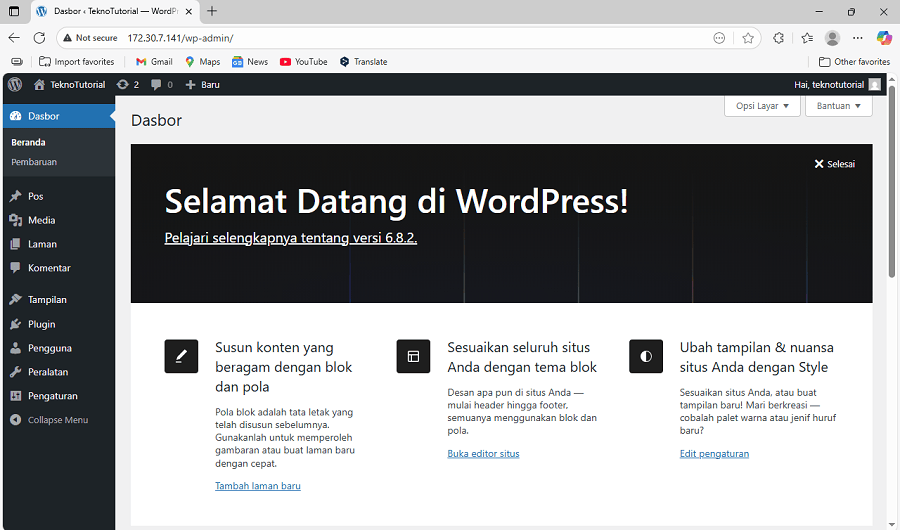Click the Not secure site info badge
The height and width of the screenshot is (530, 900).
tap(90, 38)
